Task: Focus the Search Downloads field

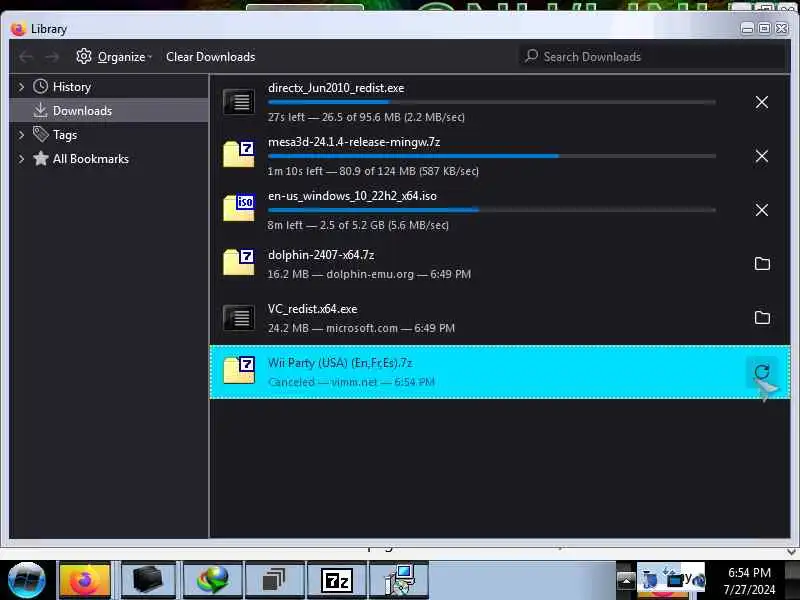Action: 653,56
